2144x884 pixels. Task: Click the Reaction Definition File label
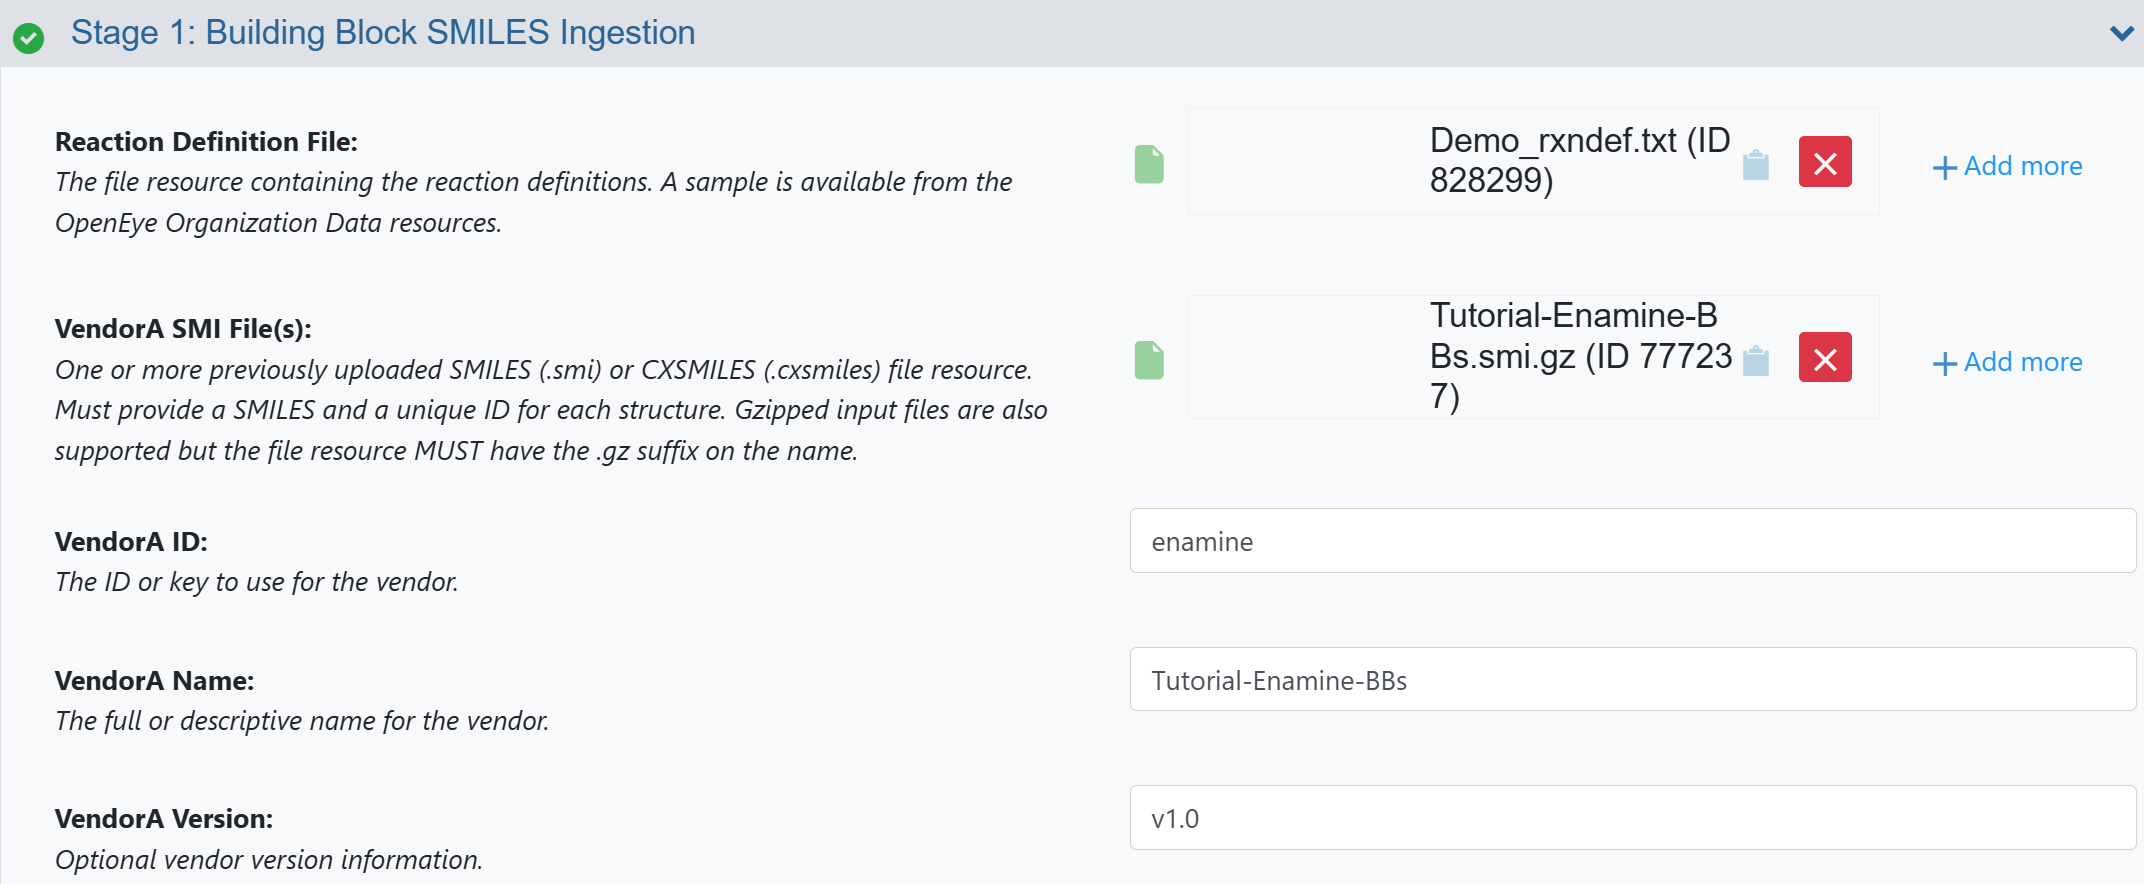click(x=206, y=142)
